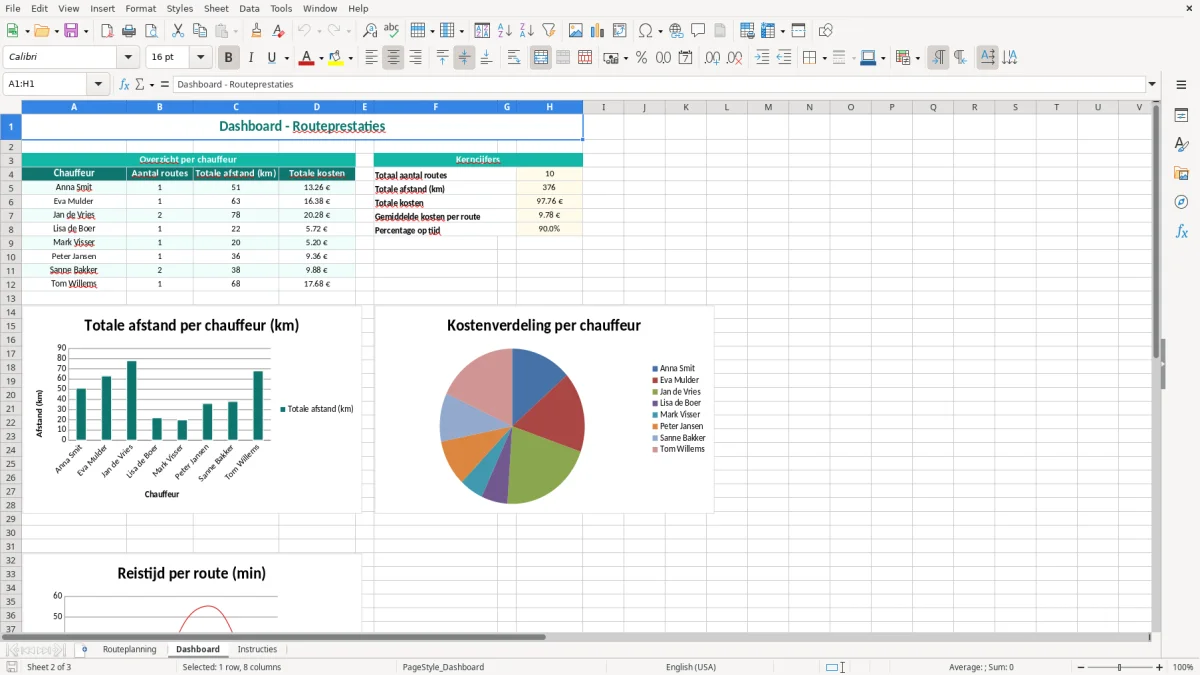Select the Clone Formatting paintbrush
Image resolution: width=1200 pixels, height=675 pixels.
click(x=257, y=31)
